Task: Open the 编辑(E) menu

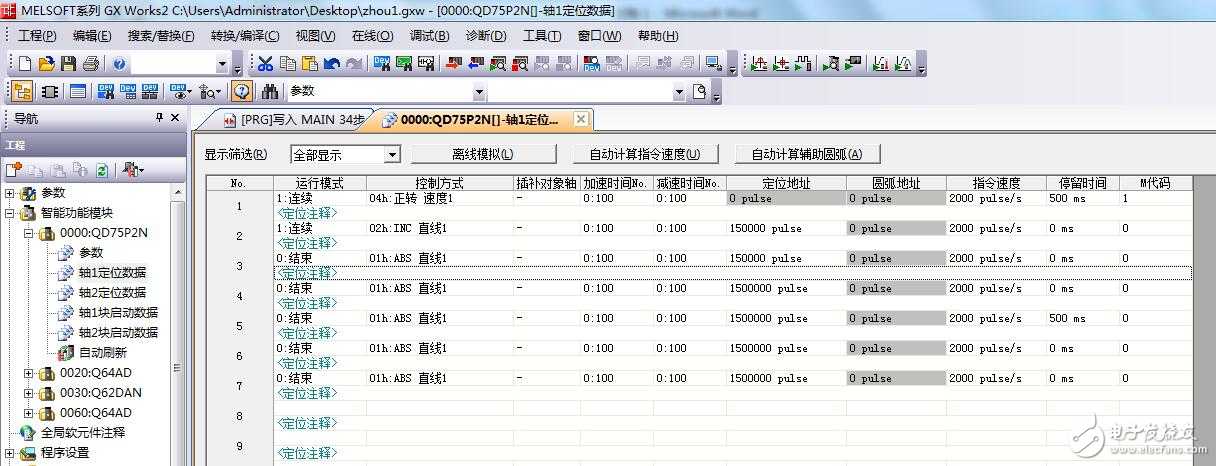Action: [92, 36]
